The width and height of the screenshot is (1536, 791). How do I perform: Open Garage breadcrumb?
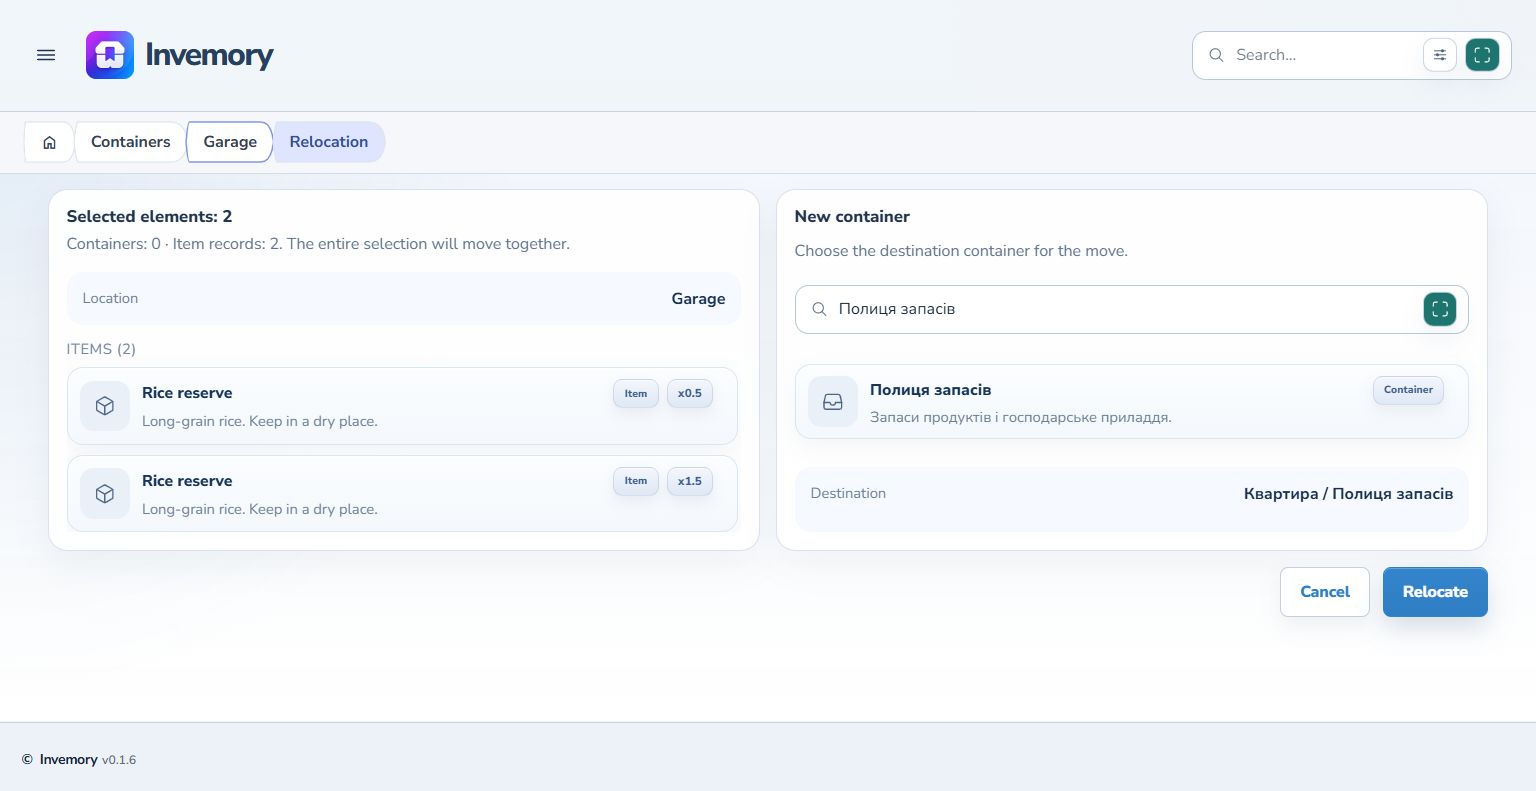230,142
